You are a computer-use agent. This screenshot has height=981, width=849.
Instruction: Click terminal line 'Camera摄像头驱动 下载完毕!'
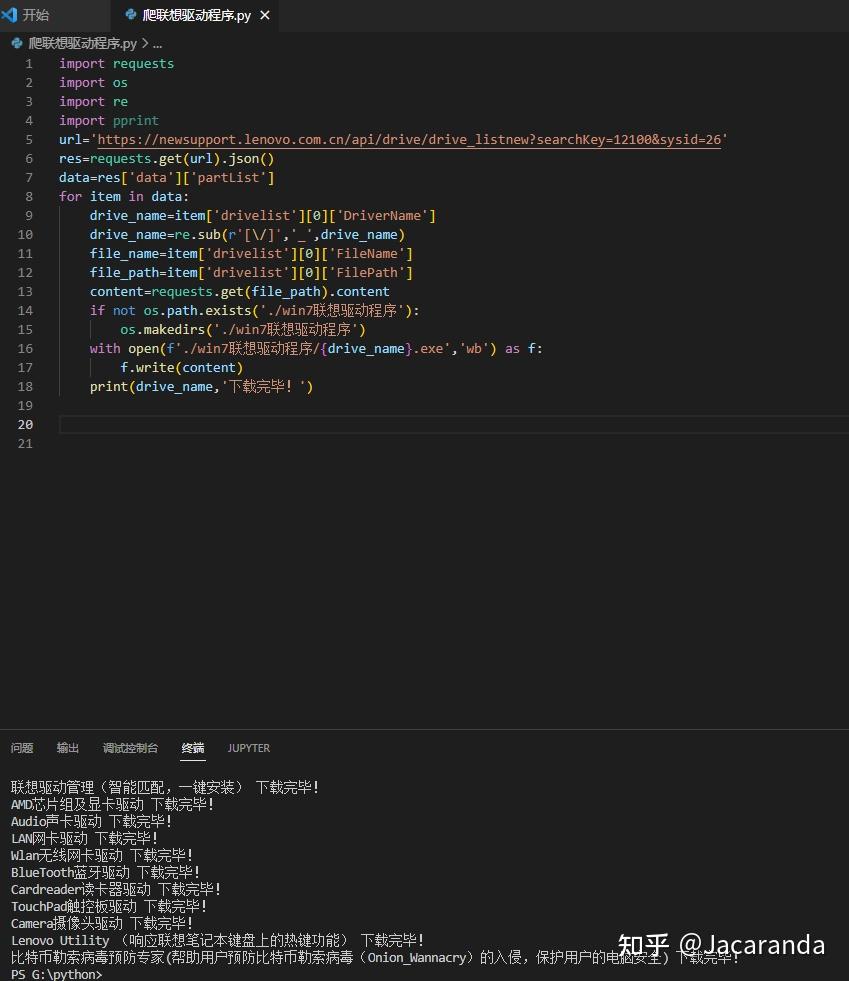(x=102, y=923)
